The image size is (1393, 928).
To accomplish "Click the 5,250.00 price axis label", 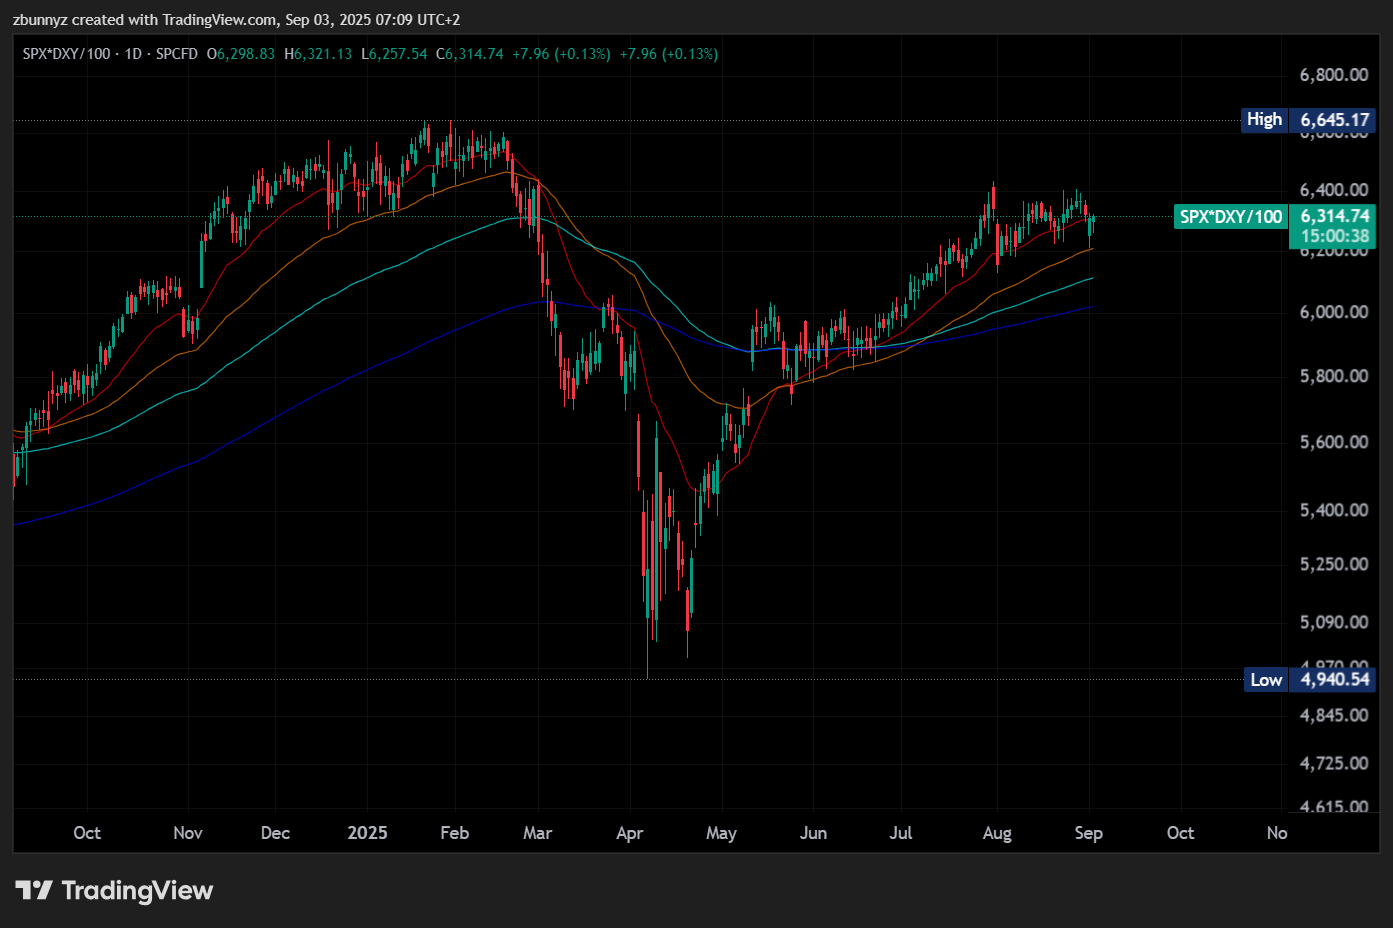I will [1334, 564].
